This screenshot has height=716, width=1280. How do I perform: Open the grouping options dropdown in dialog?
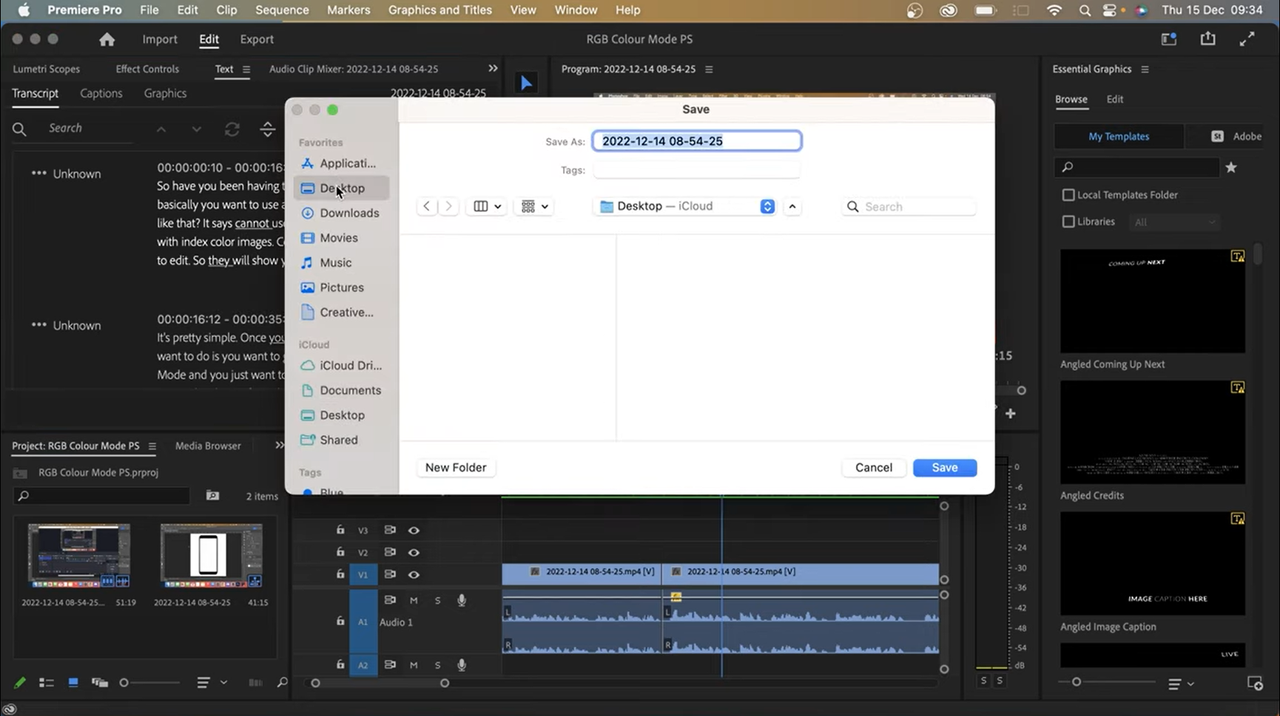(x=534, y=206)
